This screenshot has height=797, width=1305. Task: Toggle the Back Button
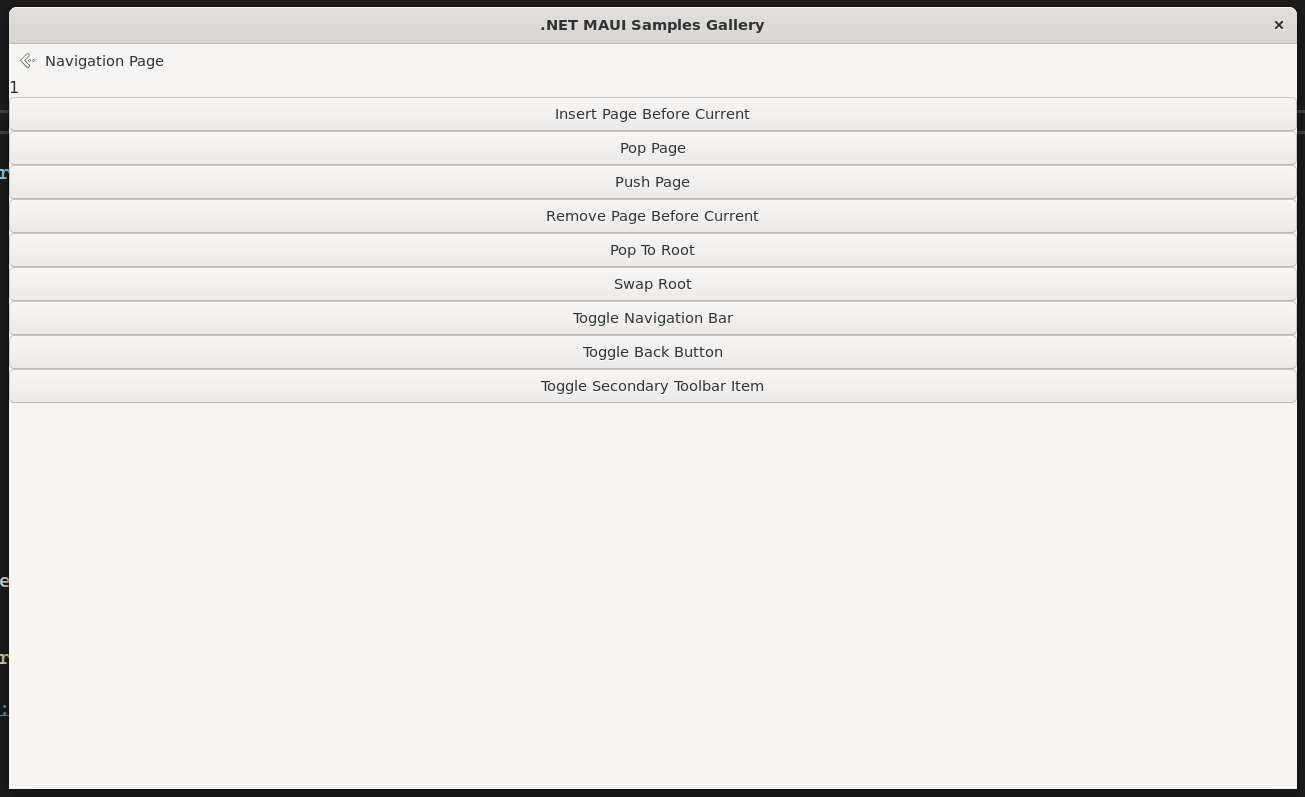pos(652,352)
